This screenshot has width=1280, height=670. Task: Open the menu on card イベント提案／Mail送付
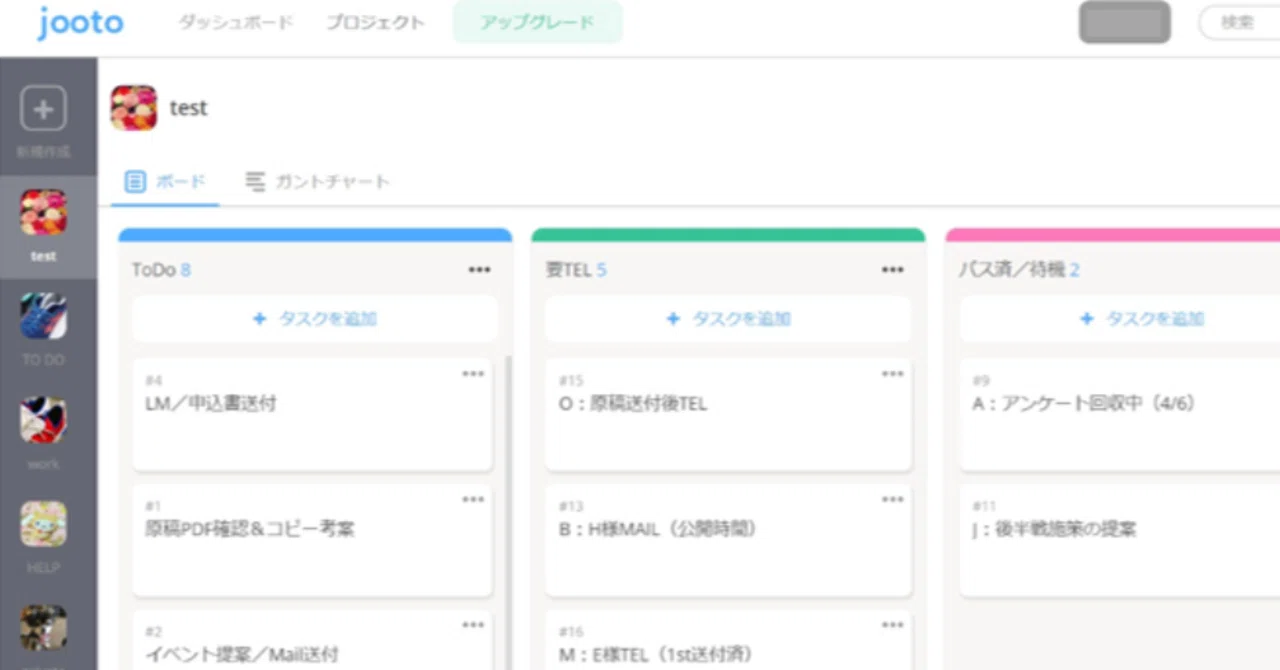point(473,625)
